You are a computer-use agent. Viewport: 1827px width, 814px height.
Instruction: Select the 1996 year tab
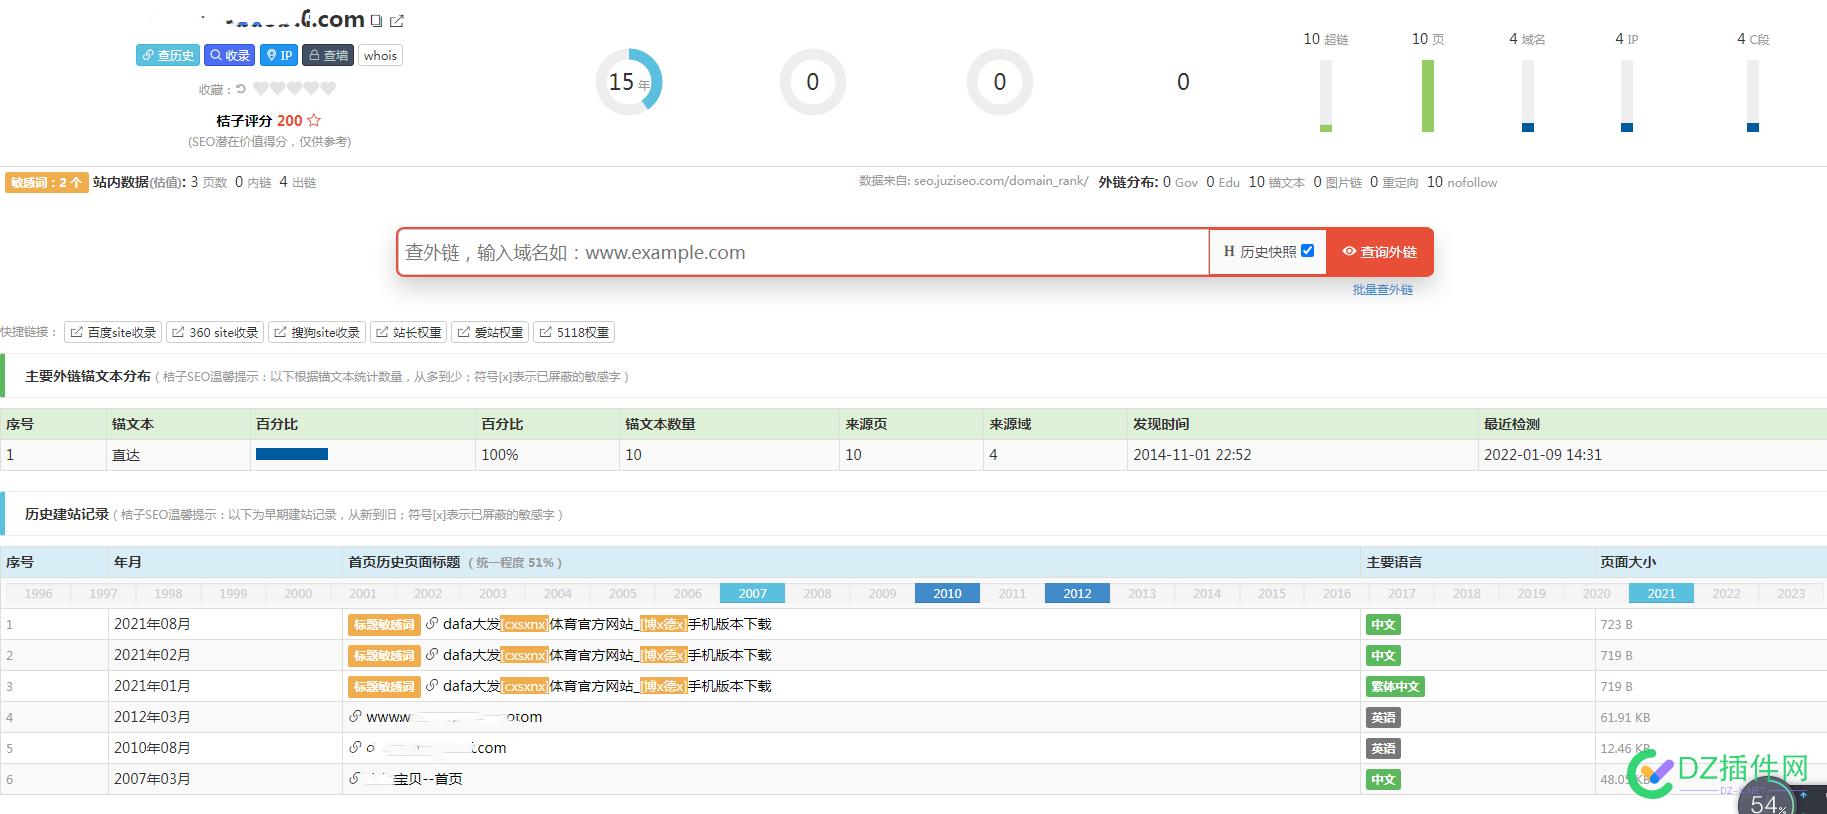[38, 593]
